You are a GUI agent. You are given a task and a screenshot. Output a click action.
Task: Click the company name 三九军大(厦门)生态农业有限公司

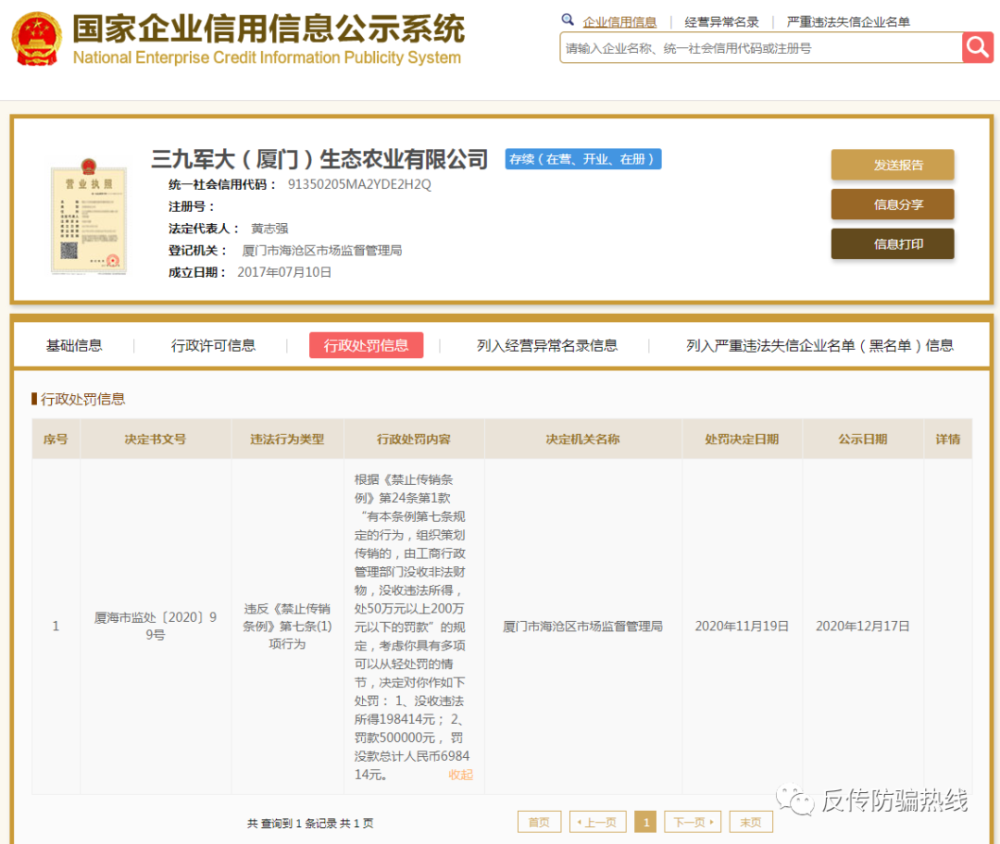pyautogui.click(x=320, y=159)
